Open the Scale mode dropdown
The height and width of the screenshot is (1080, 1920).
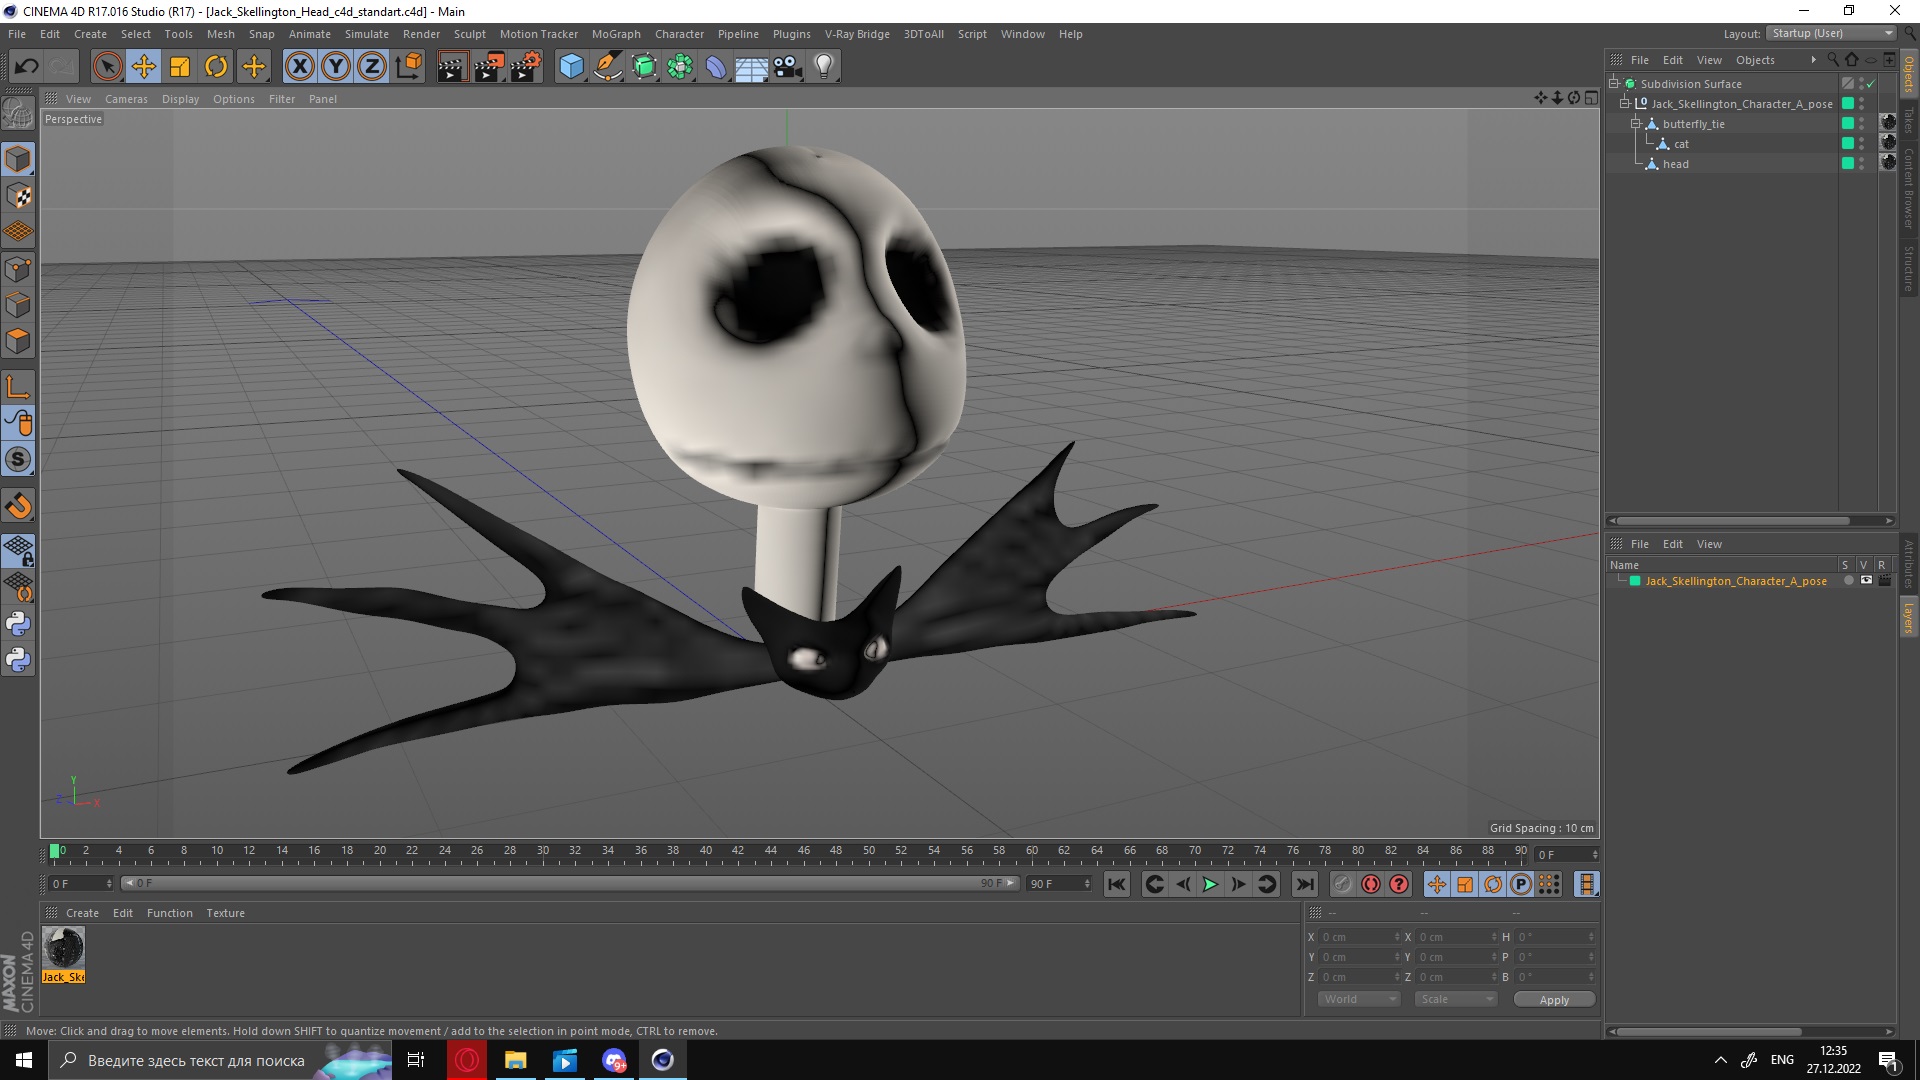[1455, 999]
